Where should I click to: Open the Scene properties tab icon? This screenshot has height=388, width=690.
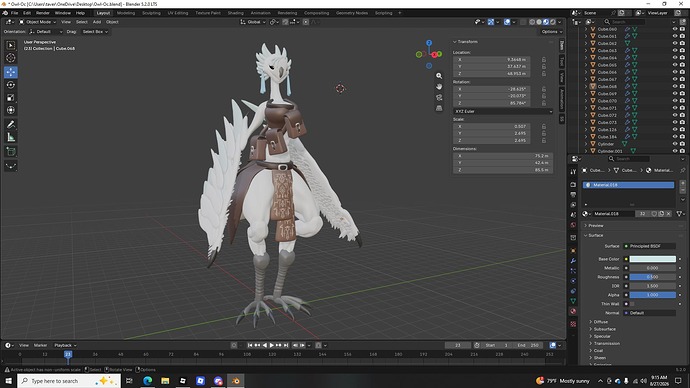point(573,215)
